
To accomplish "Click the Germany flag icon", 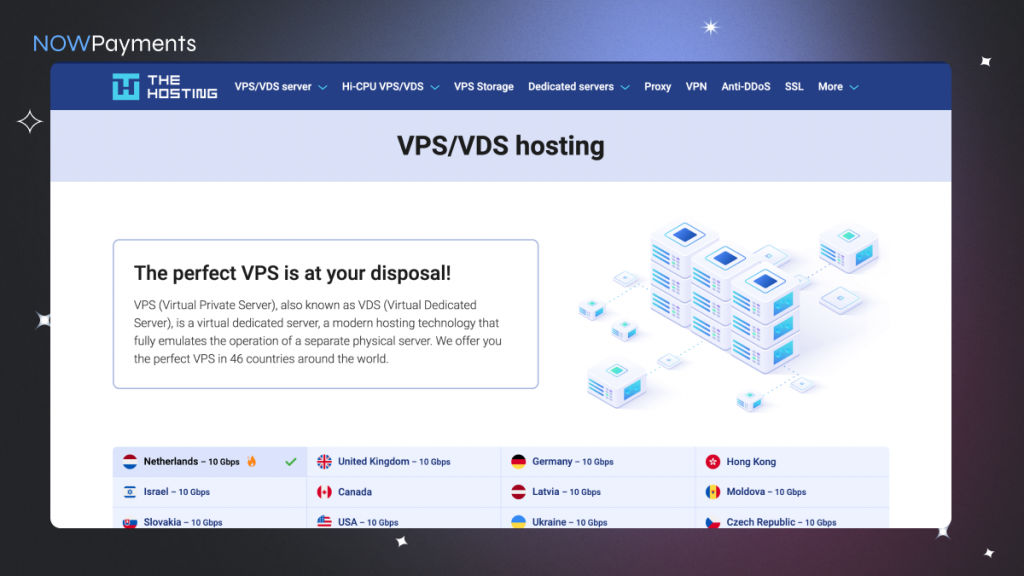I will click(x=519, y=462).
